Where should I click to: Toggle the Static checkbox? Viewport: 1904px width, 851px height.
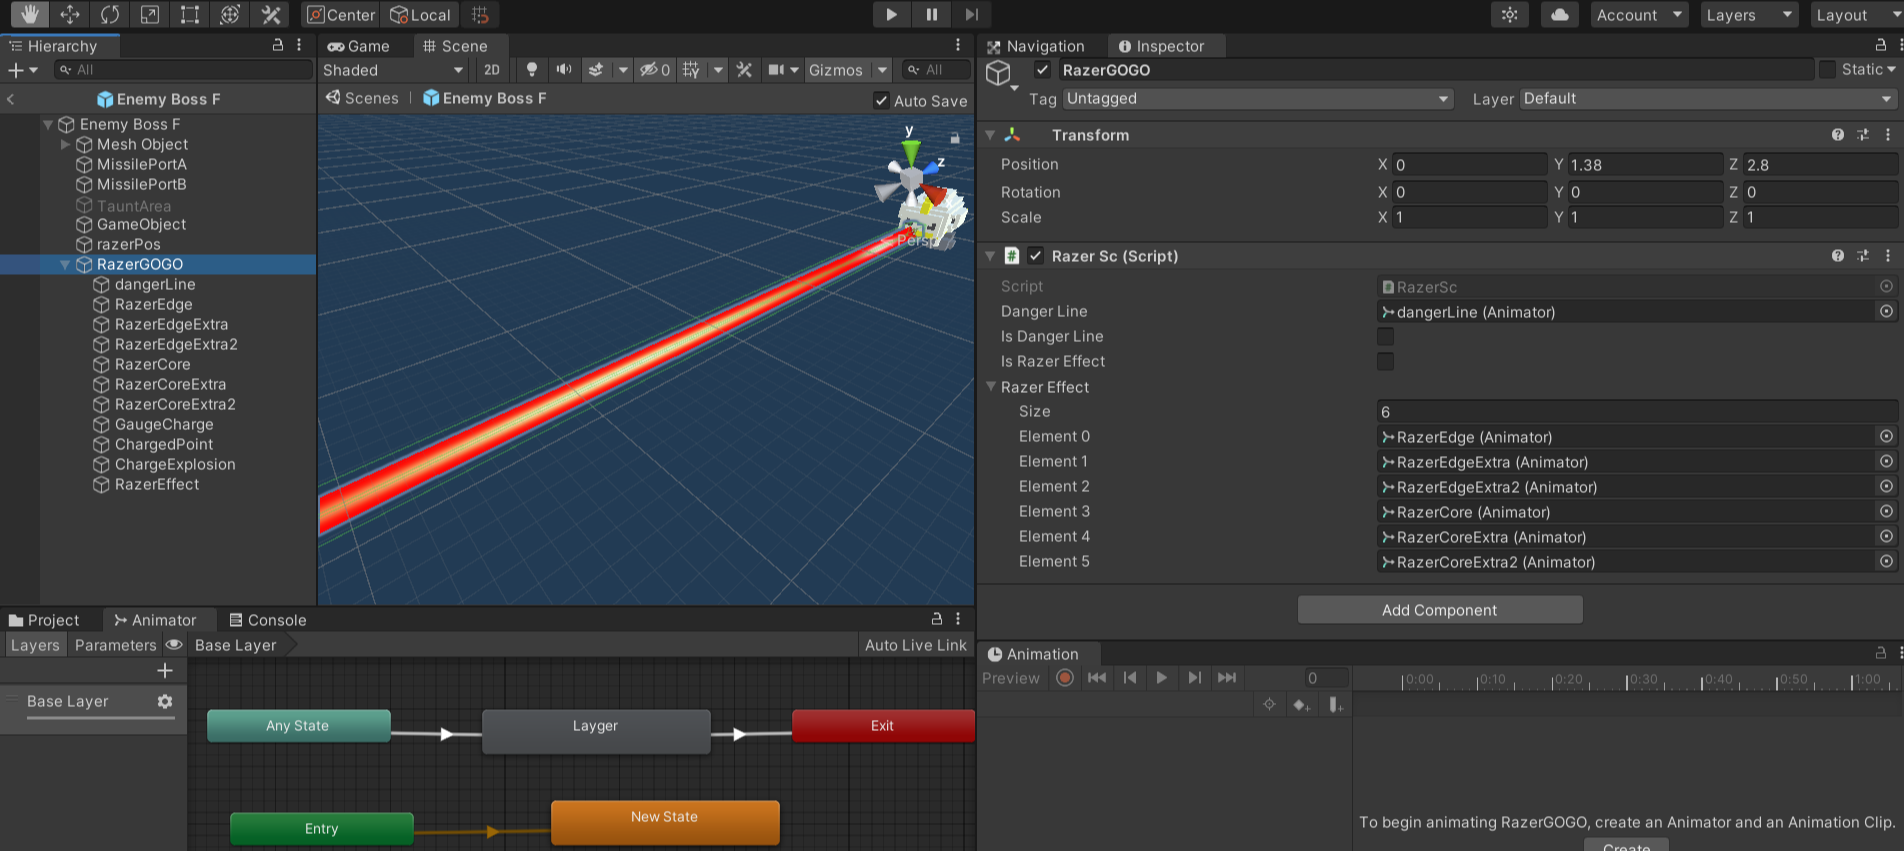tap(1828, 69)
